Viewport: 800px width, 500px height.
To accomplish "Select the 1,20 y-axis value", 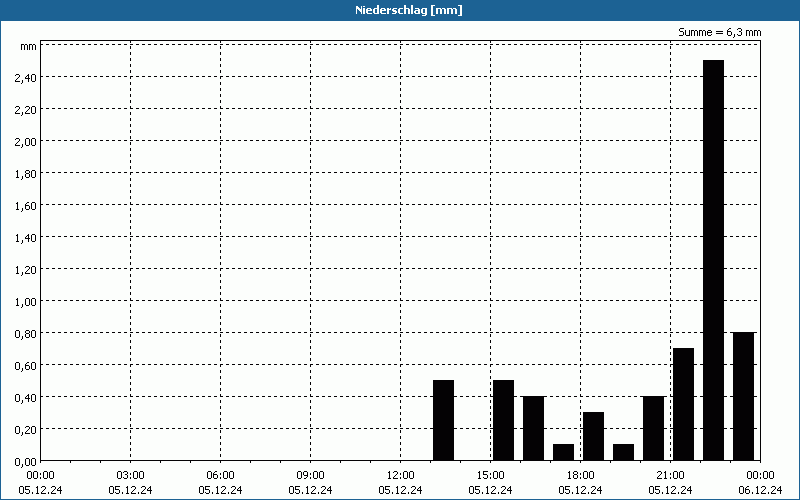I will coord(26,270).
